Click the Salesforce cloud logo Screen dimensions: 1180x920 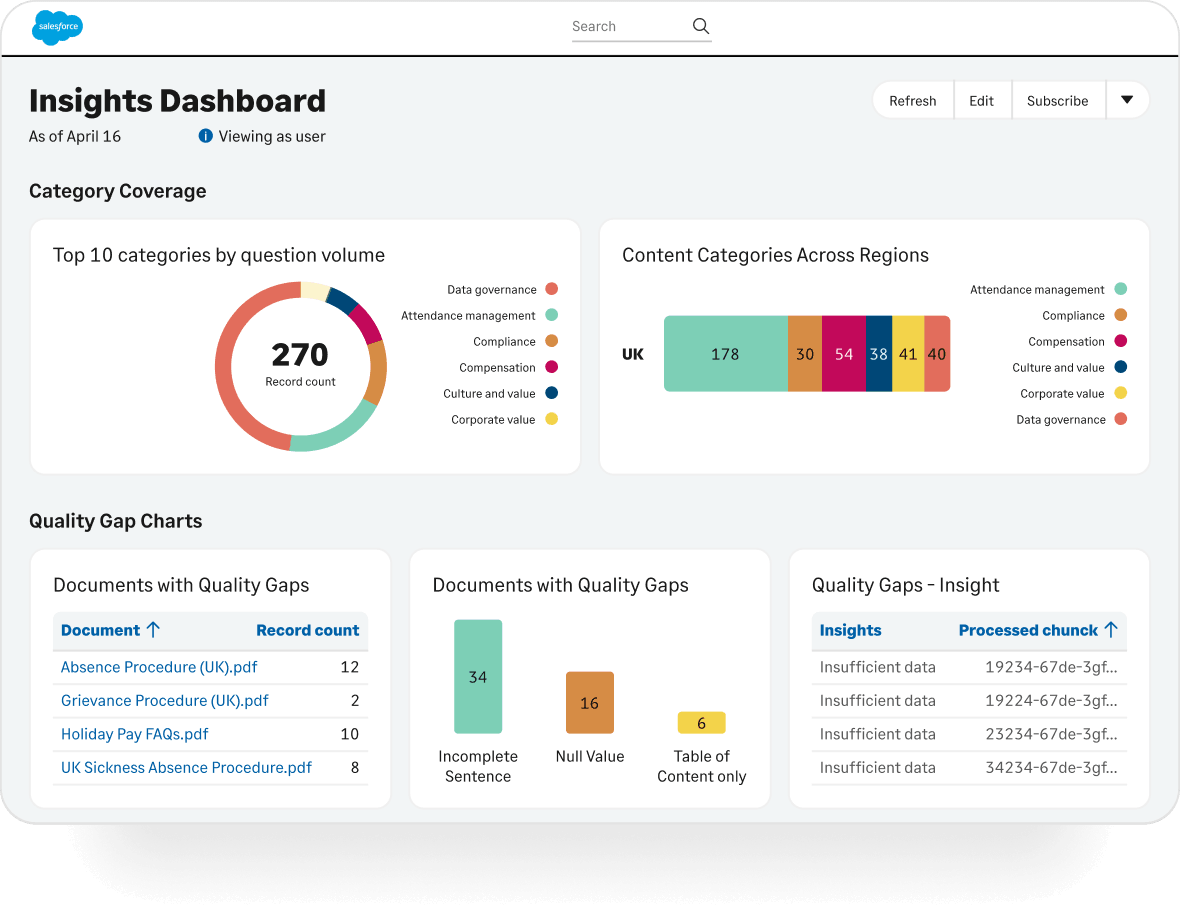click(x=57, y=27)
